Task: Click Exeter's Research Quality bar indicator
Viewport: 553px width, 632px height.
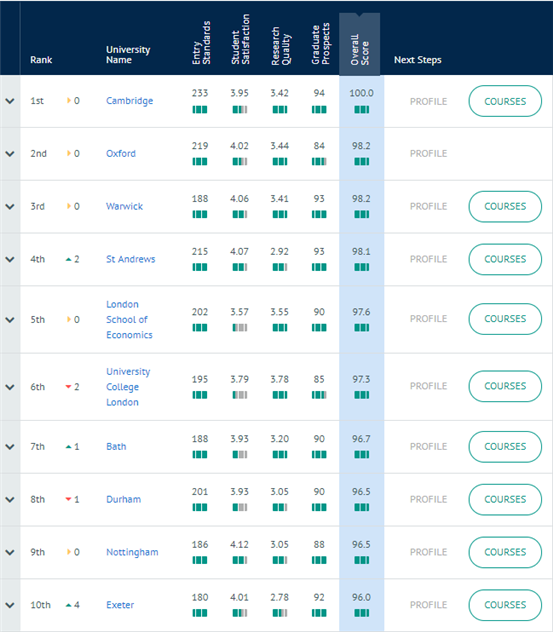Action: click(280, 613)
